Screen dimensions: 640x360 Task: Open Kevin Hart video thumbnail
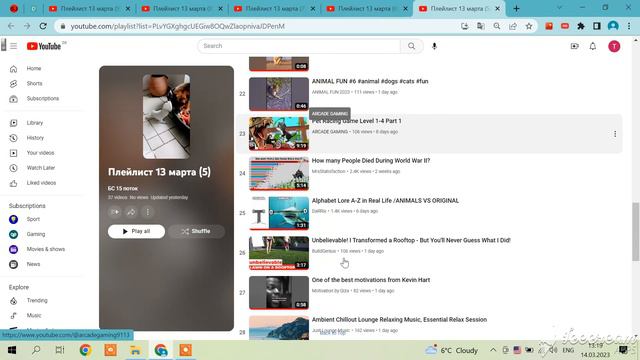click(x=279, y=293)
